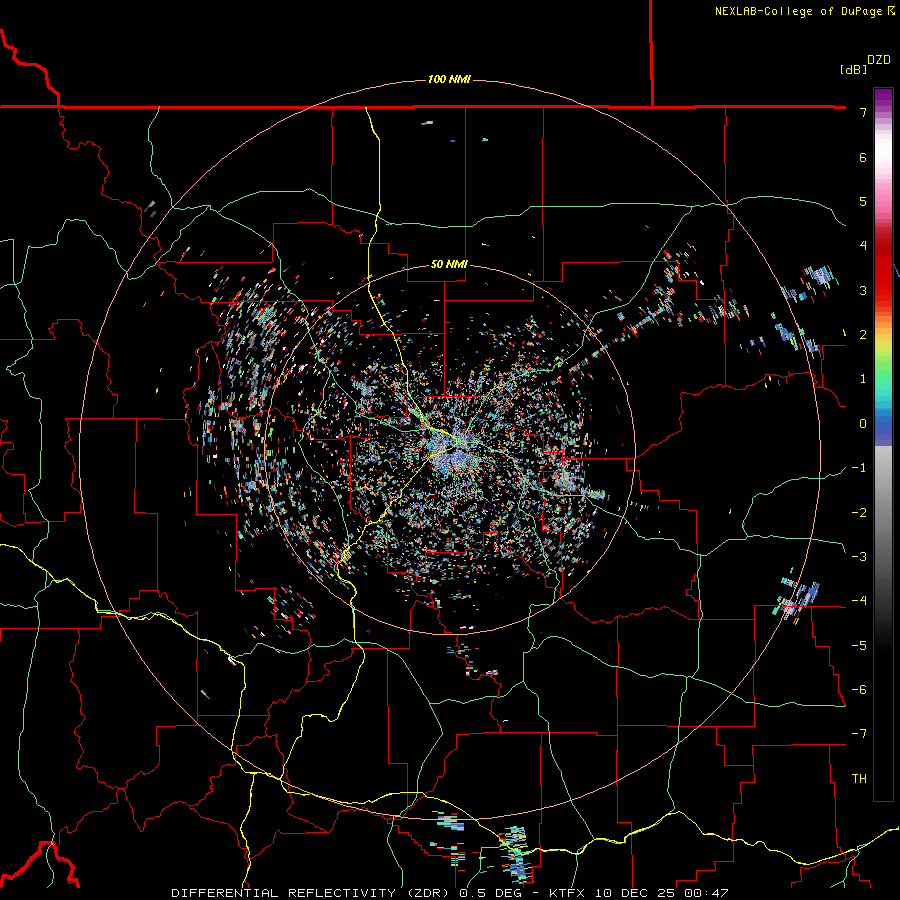Click the 10 DEC 25 date text
The image size is (900, 900).
pyautogui.click(x=635, y=893)
